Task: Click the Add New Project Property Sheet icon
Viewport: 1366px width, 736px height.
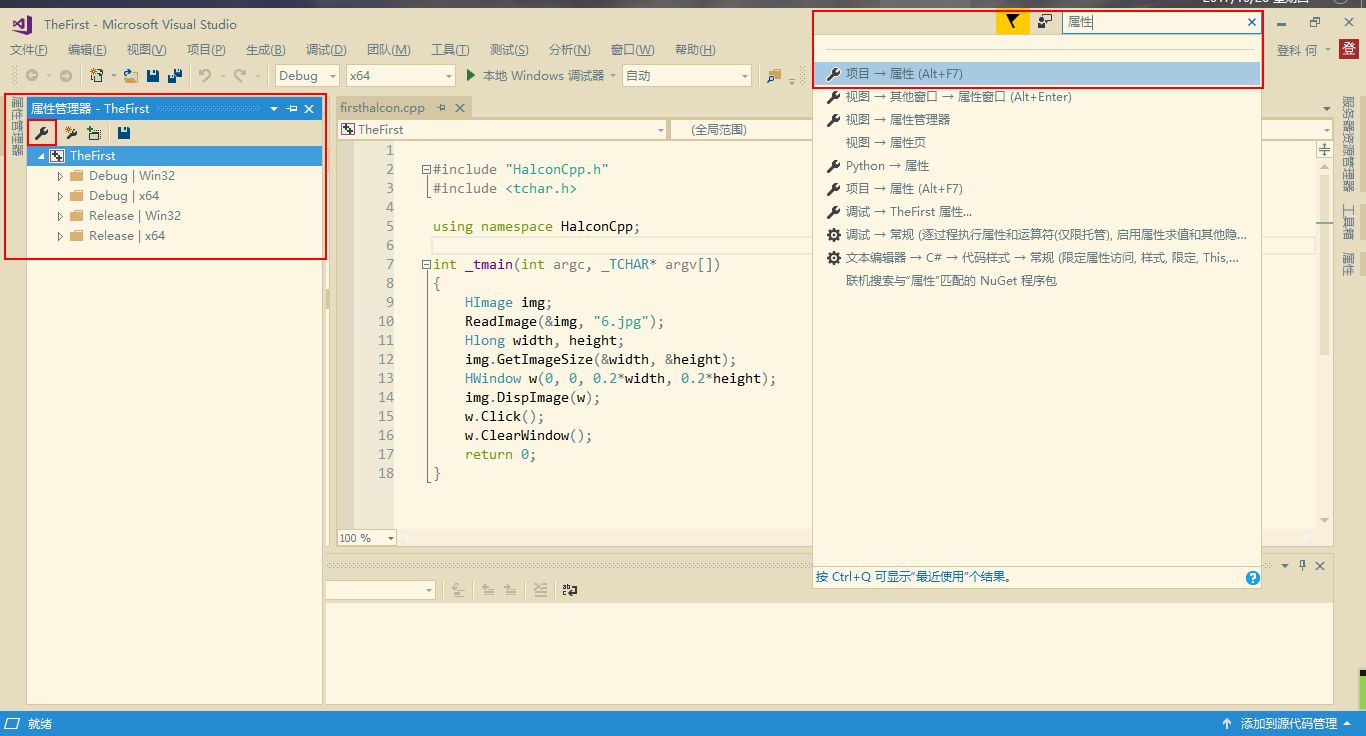Action: [70, 132]
